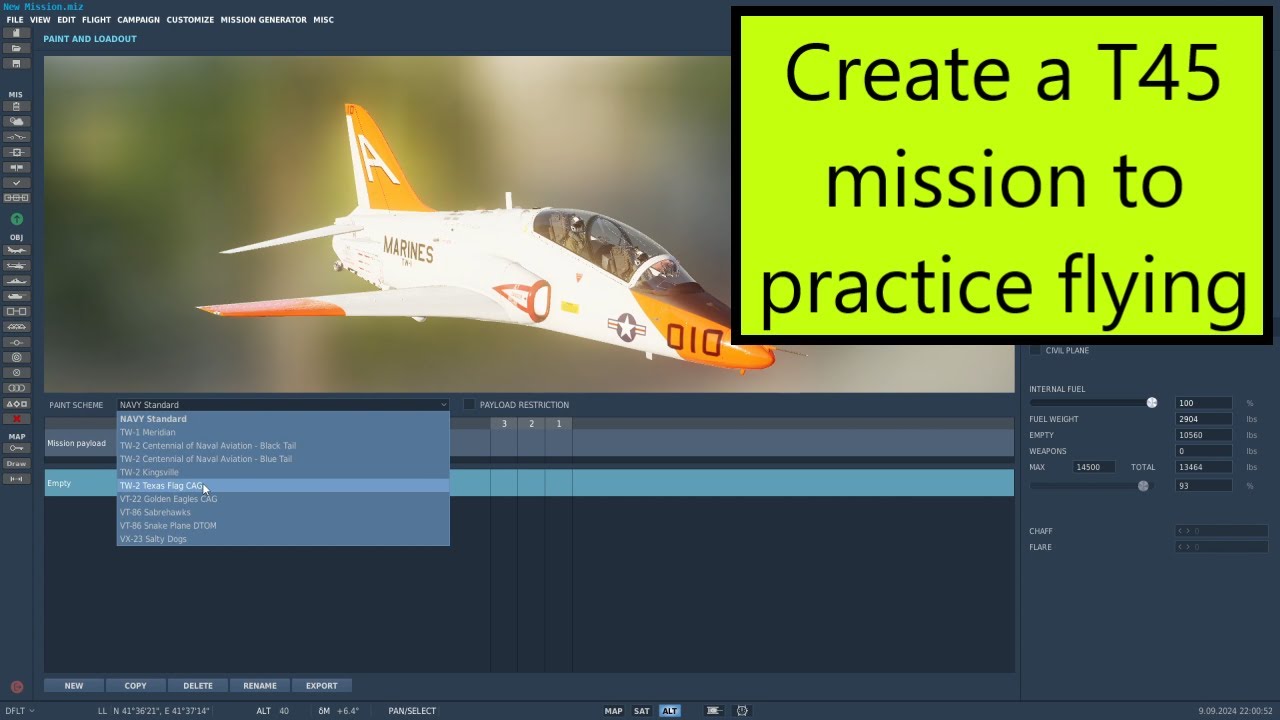
Task: Click the DELETE payload button
Action: 198,686
